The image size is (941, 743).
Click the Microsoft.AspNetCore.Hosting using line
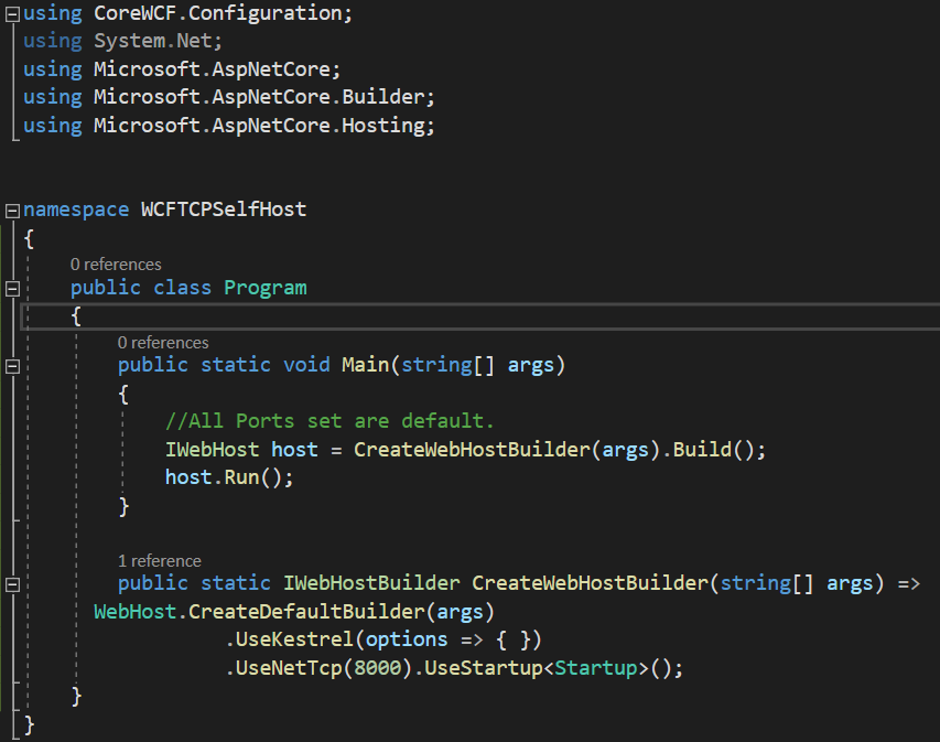pyautogui.click(x=230, y=125)
